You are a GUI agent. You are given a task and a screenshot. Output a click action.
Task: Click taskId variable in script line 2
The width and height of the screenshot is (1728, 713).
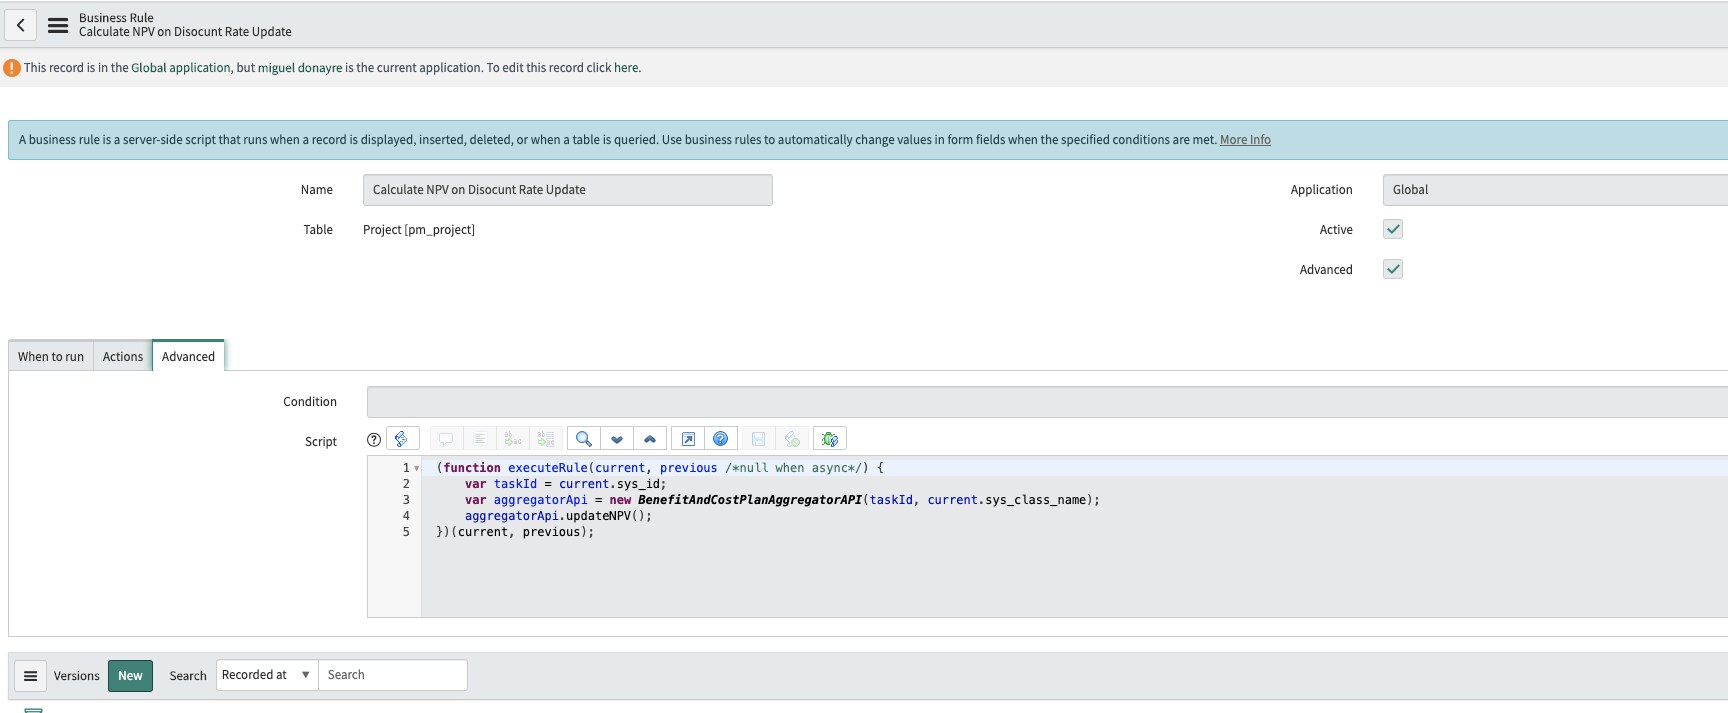(x=515, y=484)
